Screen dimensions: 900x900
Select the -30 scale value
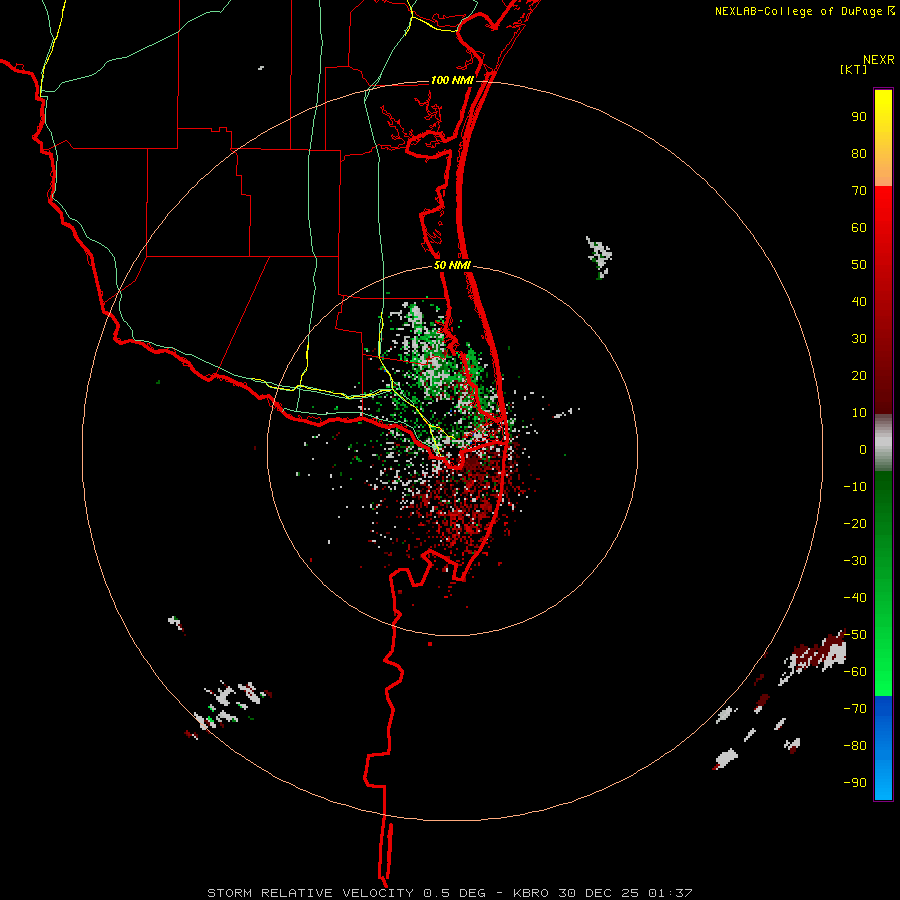(x=855, y=561)
